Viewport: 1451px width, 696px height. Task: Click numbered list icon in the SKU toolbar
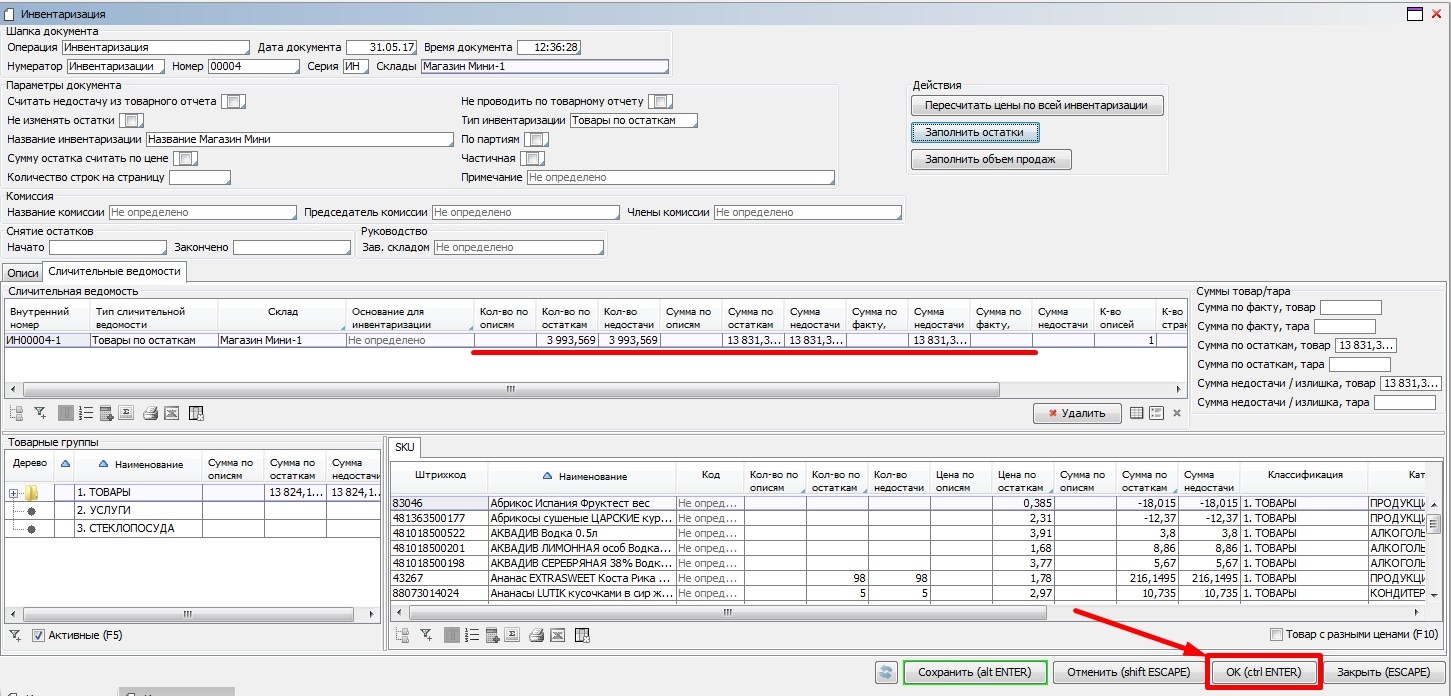471,635
